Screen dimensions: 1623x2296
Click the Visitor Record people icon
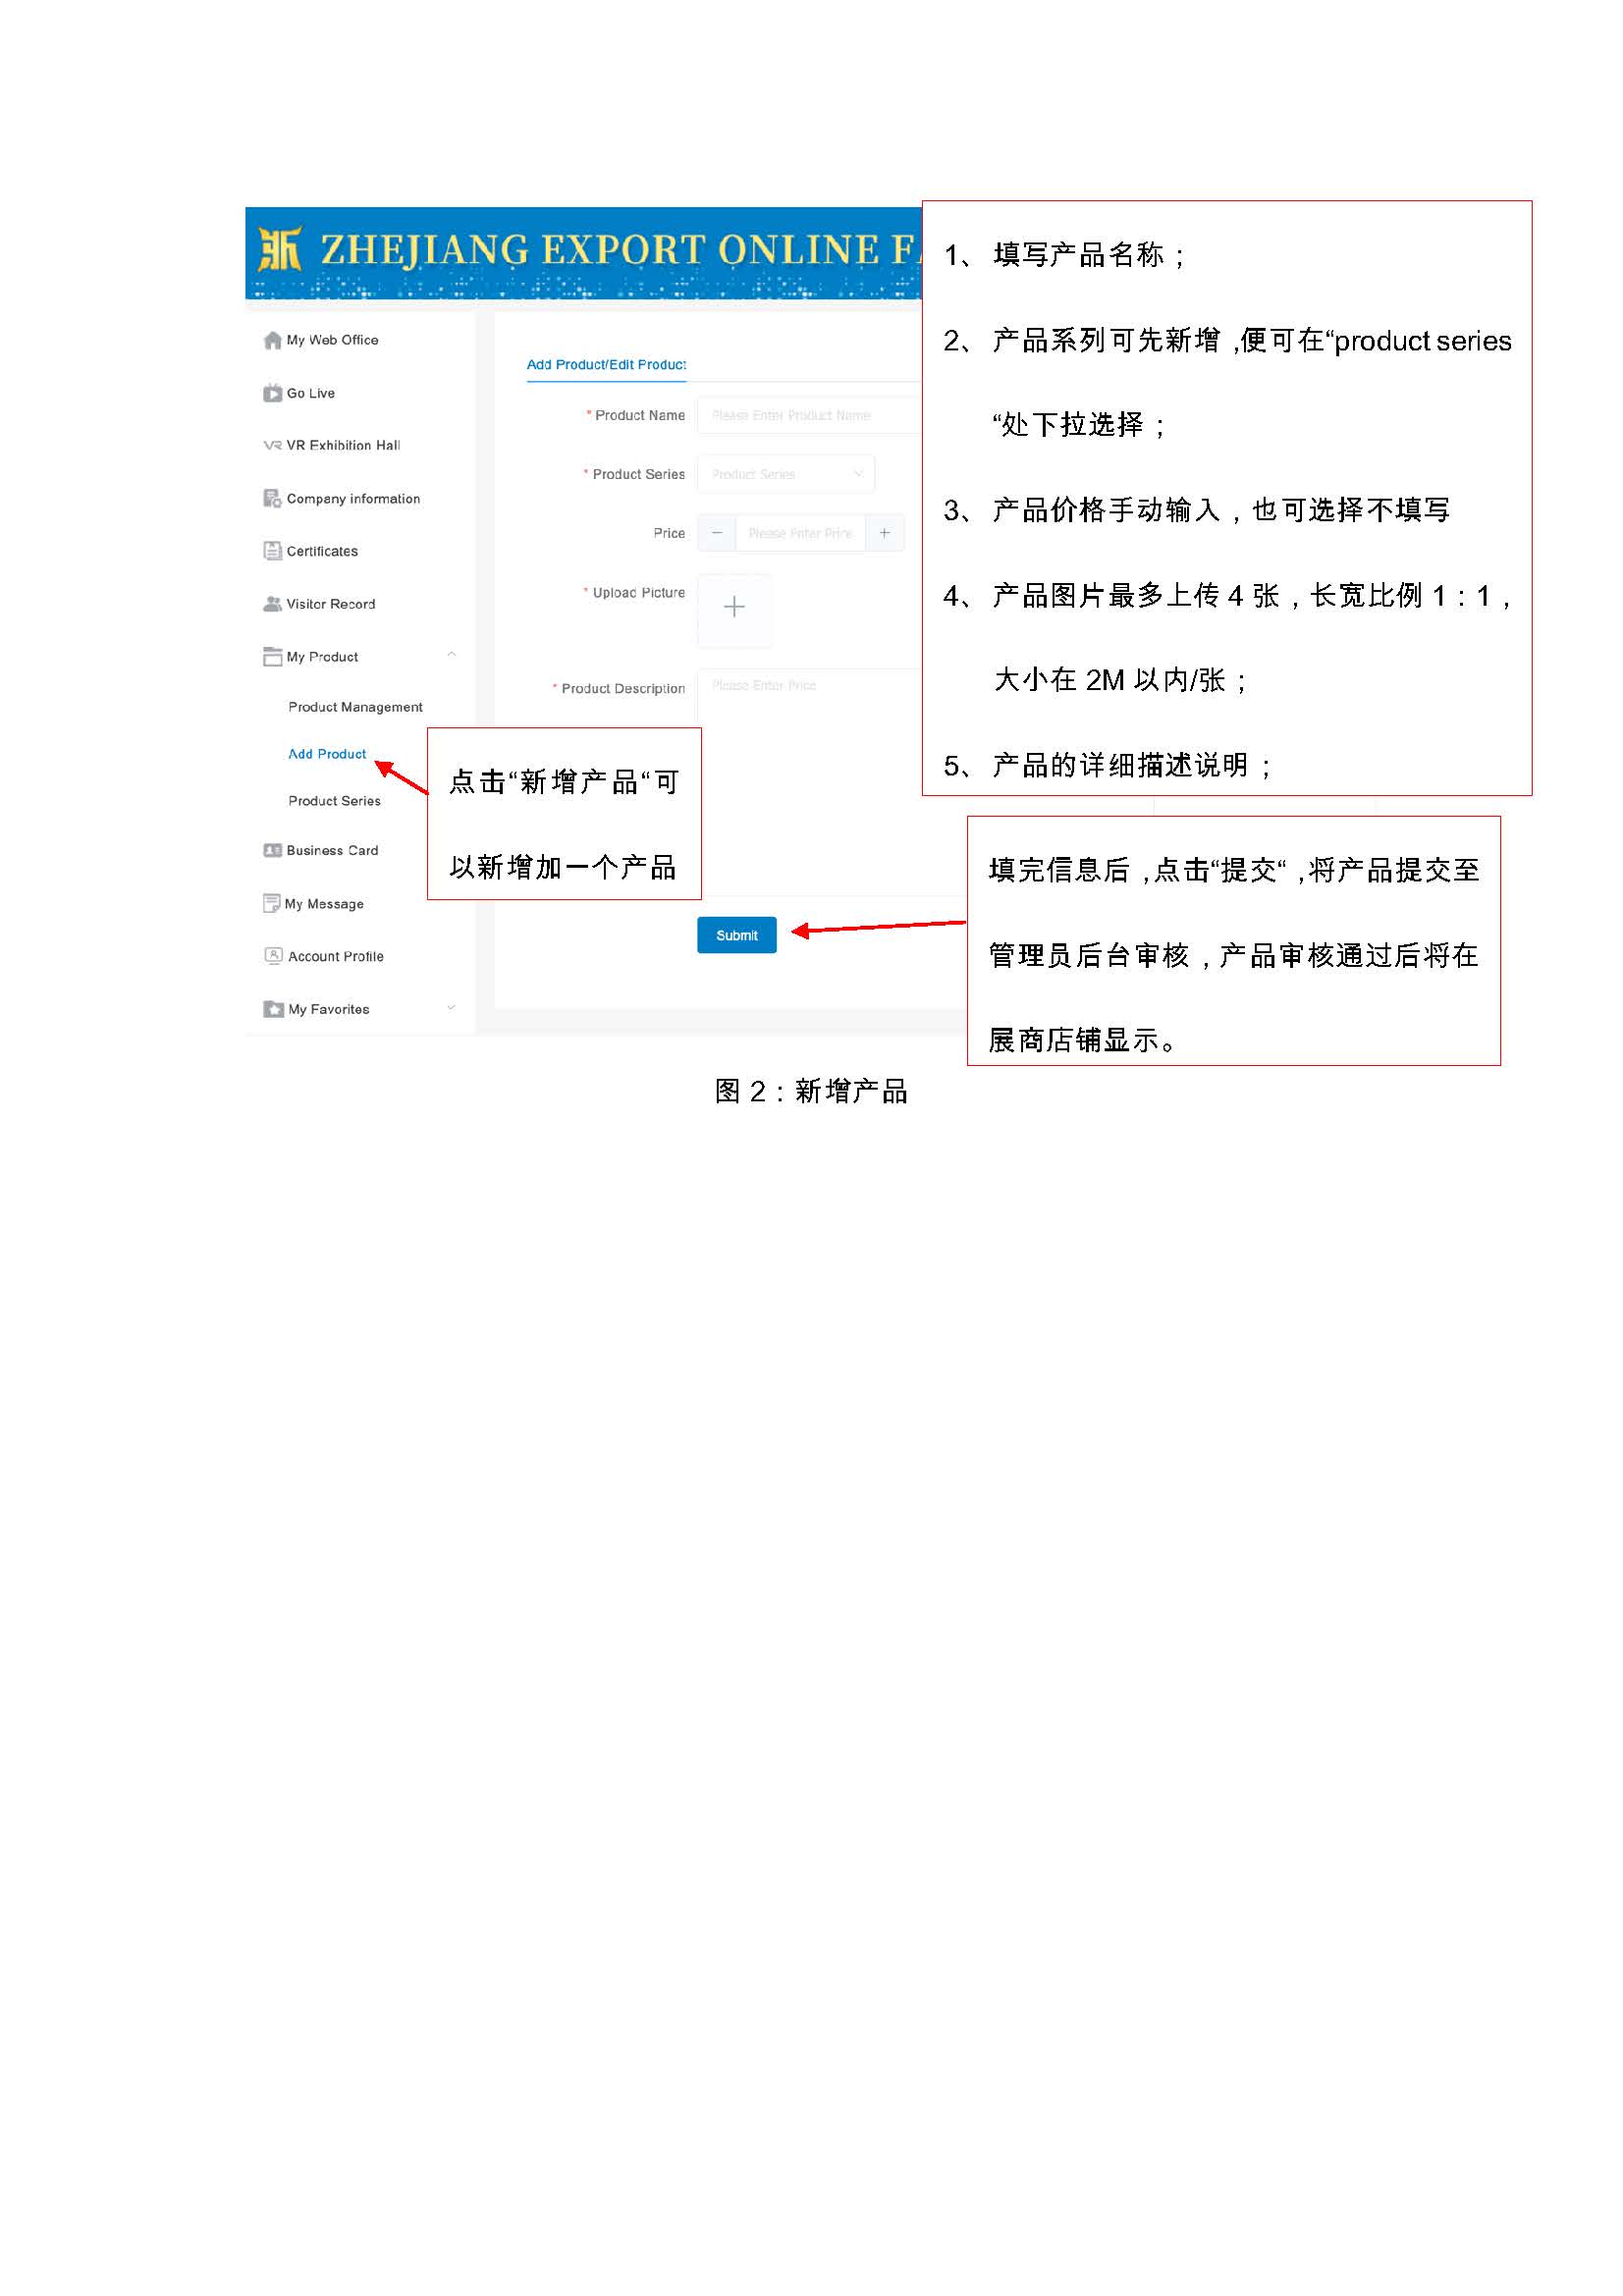(272, 604)
